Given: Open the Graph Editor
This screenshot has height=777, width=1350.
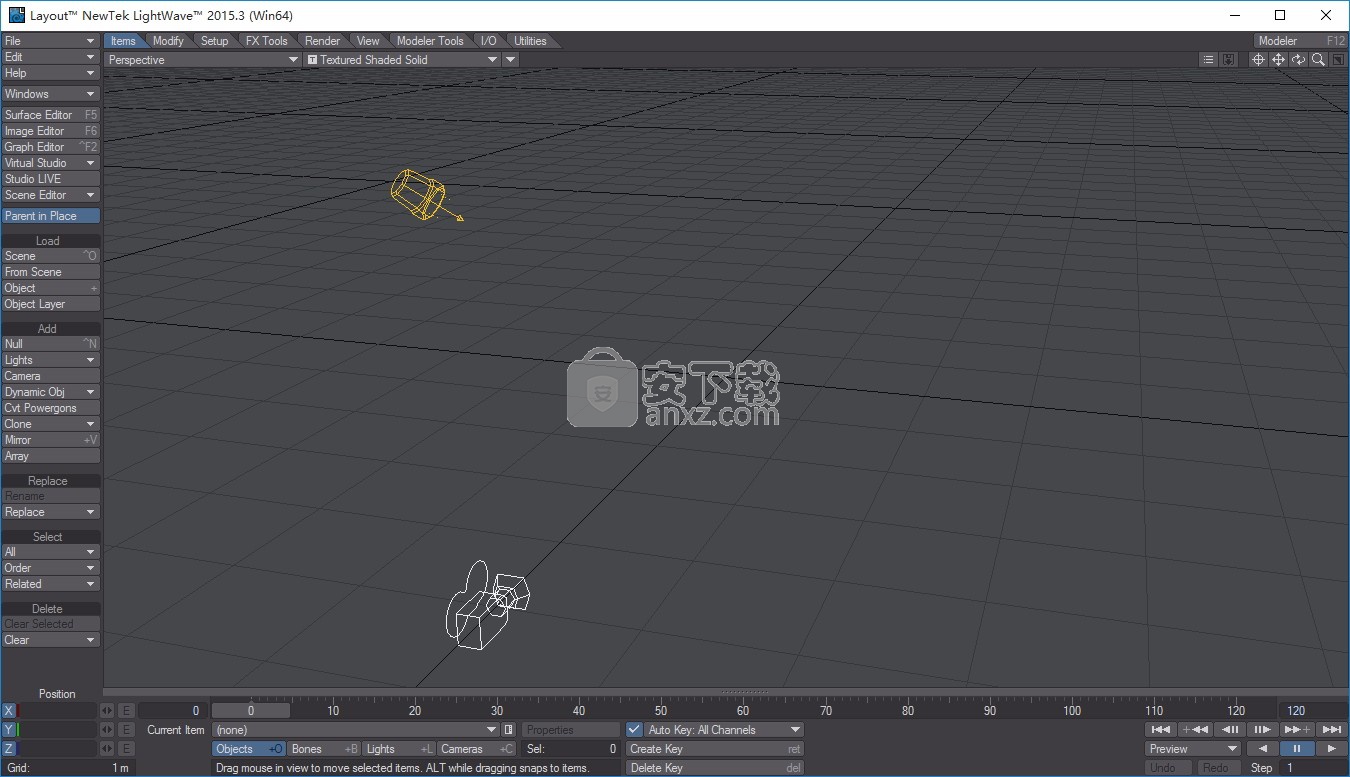Looking at the screenshot, I should (51, 147).
